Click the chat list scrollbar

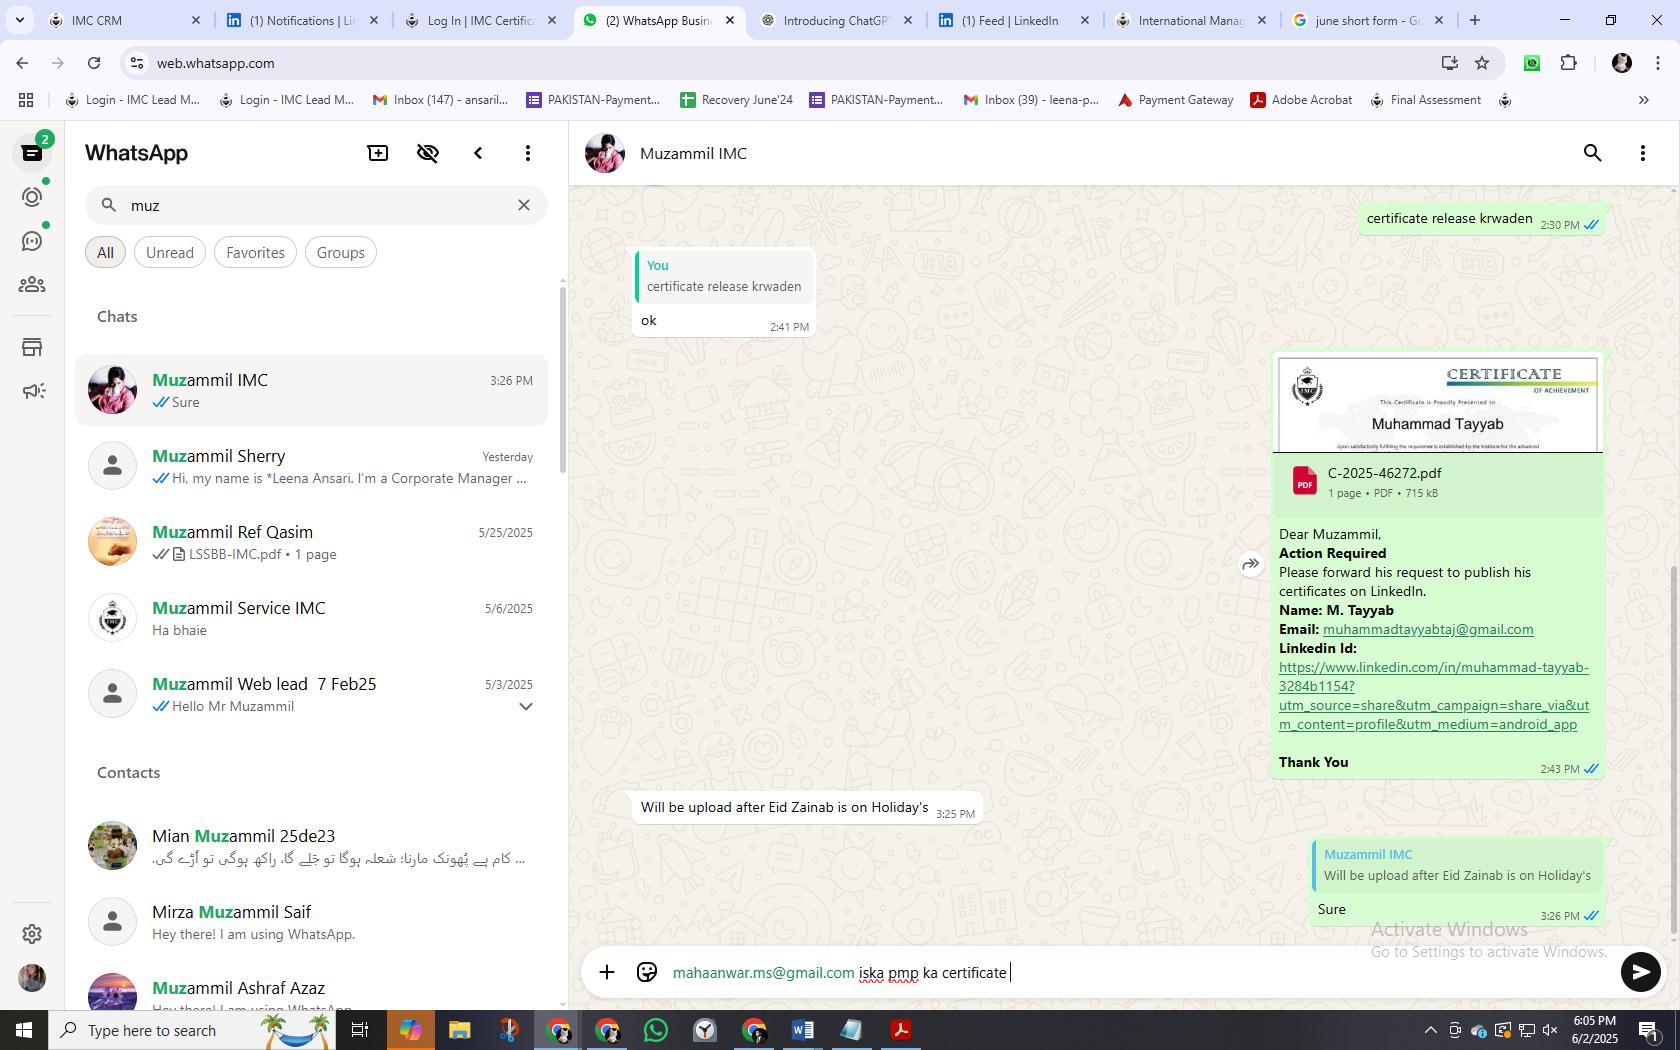pyautogui.click(x=562, y=380)
